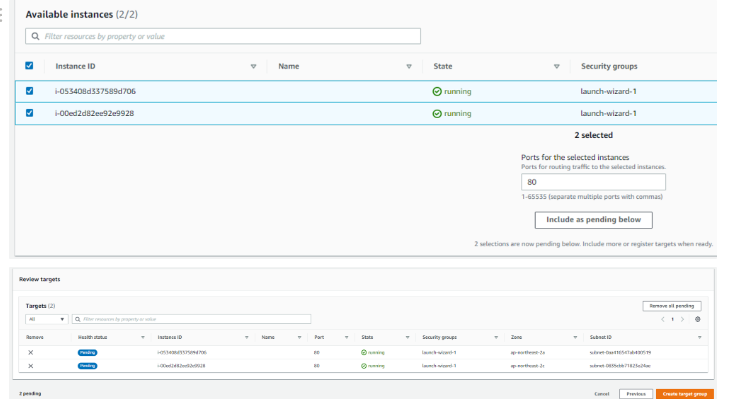740x399 pixels.
Task: Click zone ap-northeast-2a in Targets
Action: tap(528, 353)
